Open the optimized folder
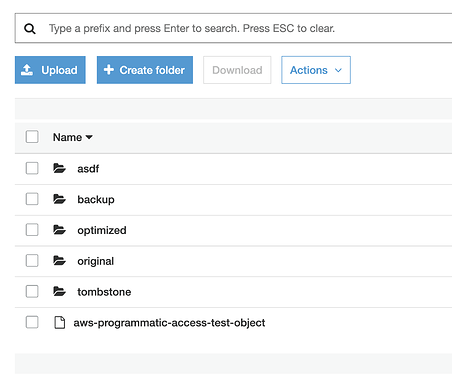This screenshot has height=375, width=452. coord(102,230)
